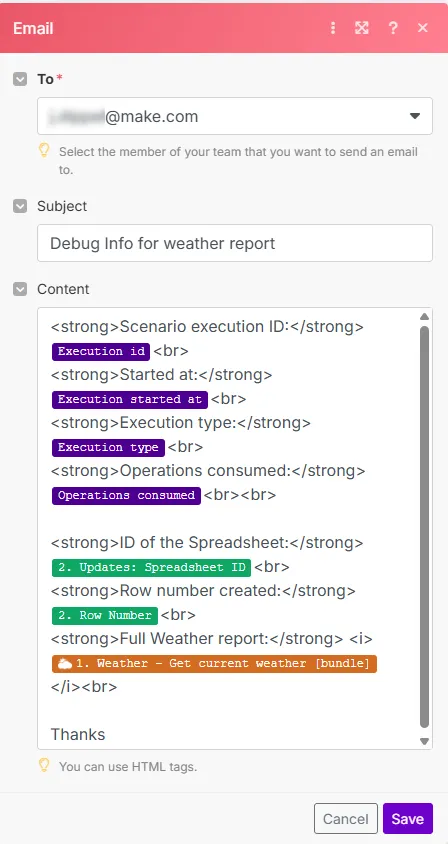Screen dimensions: 448x844
Task: Toggle the To field map checkbox
Action: coord(20,80)
